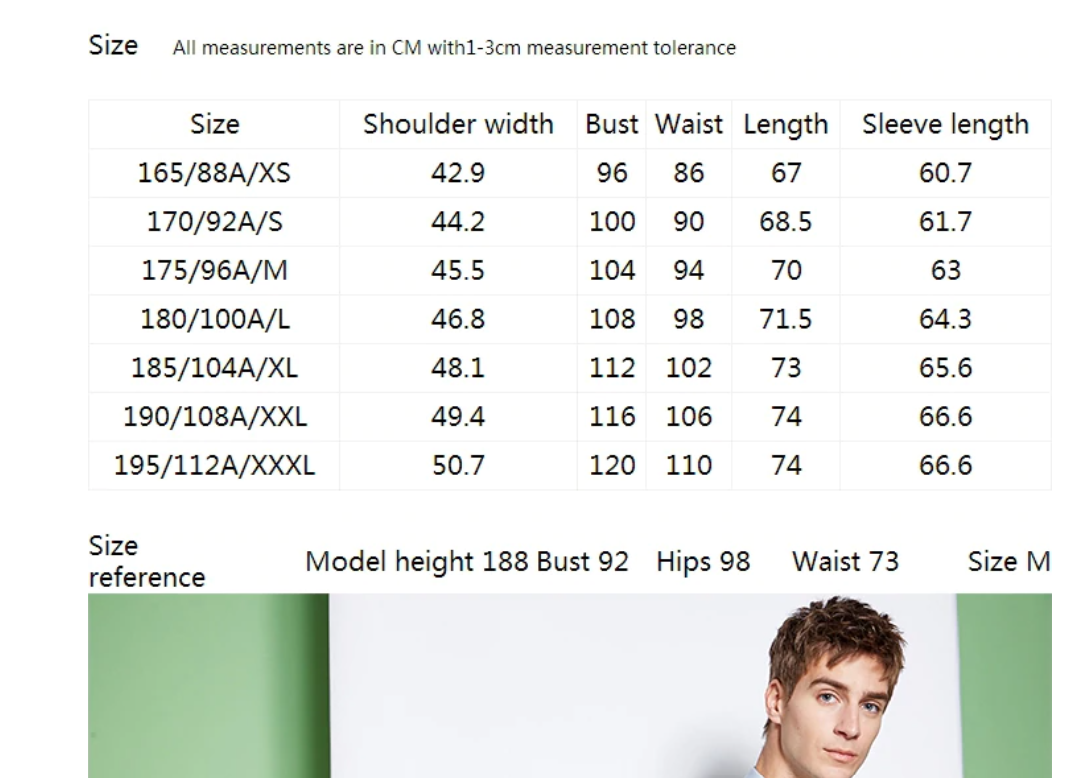This screenshot has width=1066, height=778.
Task: Select the sleeve length value 60.7
Action: point(945,173)
